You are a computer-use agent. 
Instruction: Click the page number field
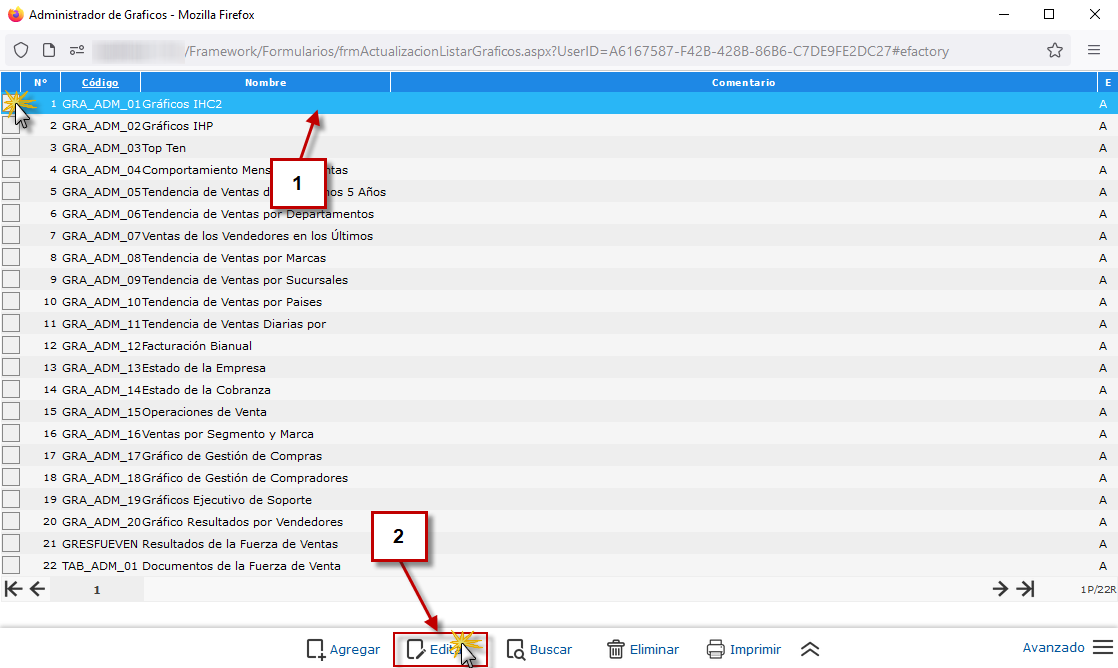point(97,590)
